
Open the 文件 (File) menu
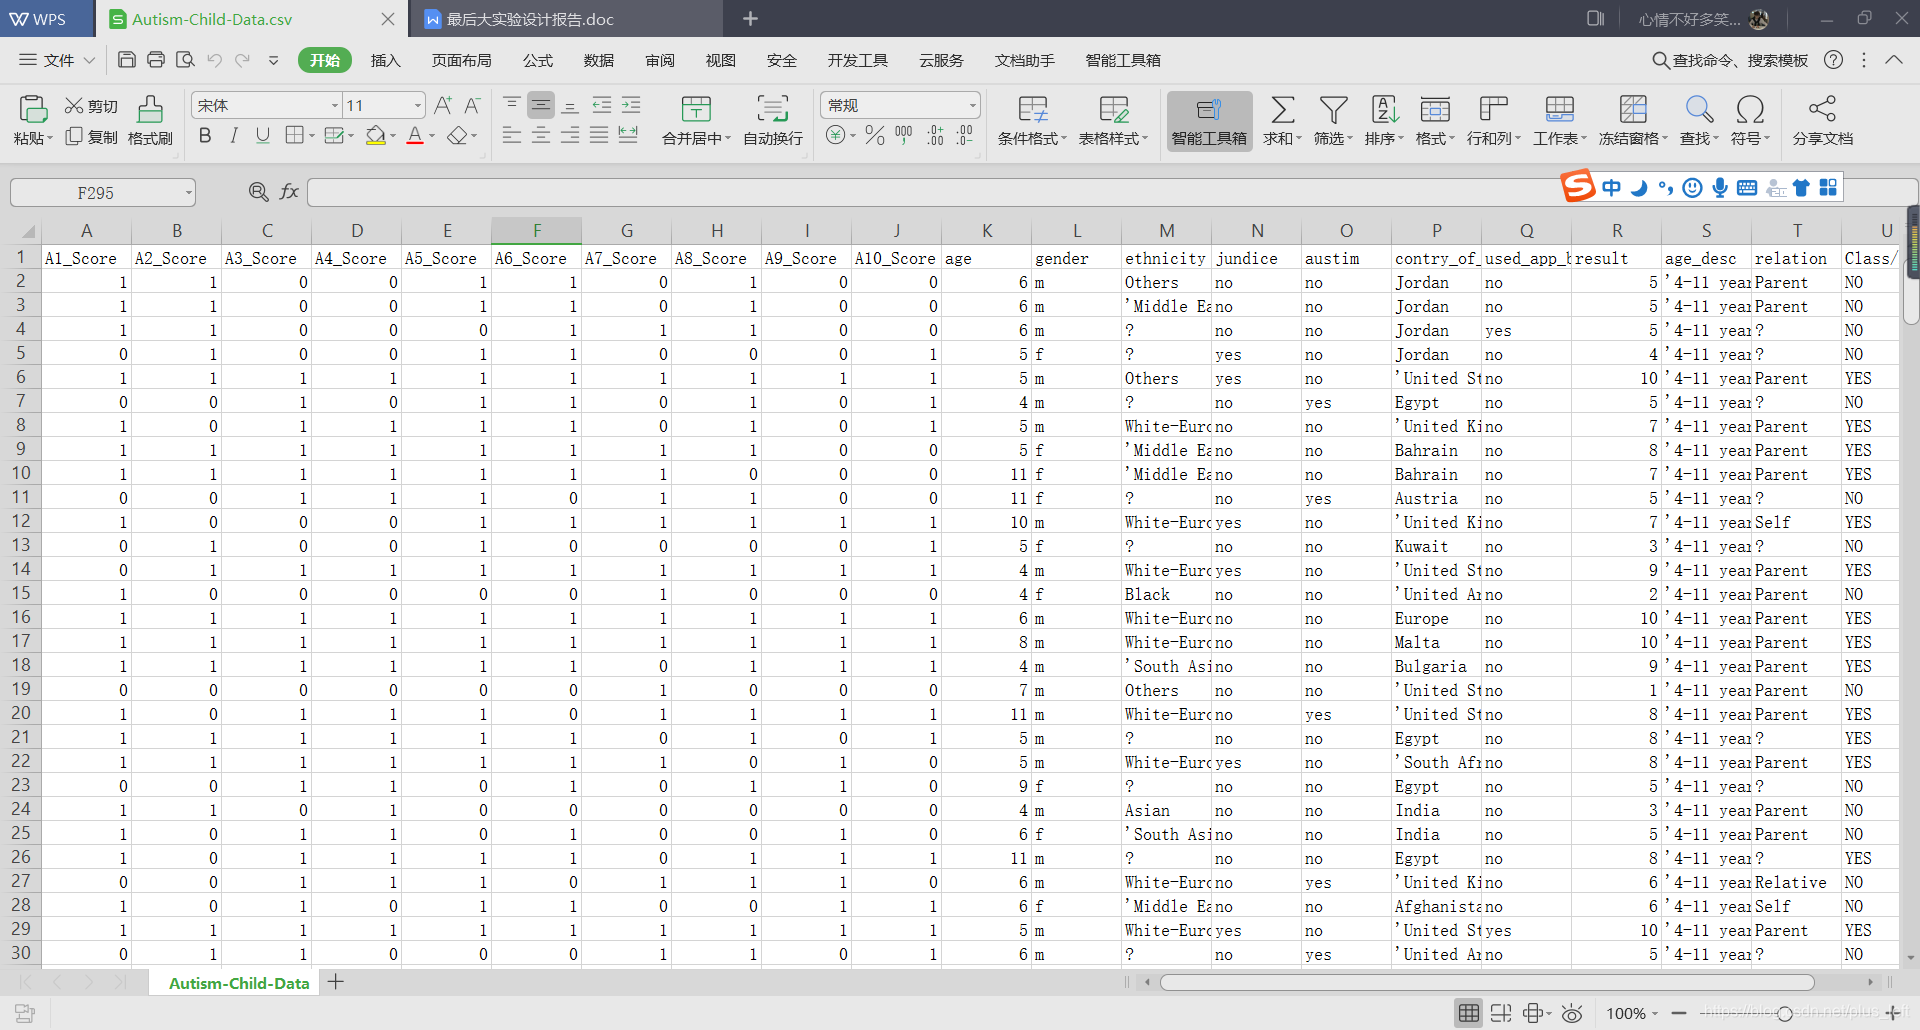coord(57,60)
